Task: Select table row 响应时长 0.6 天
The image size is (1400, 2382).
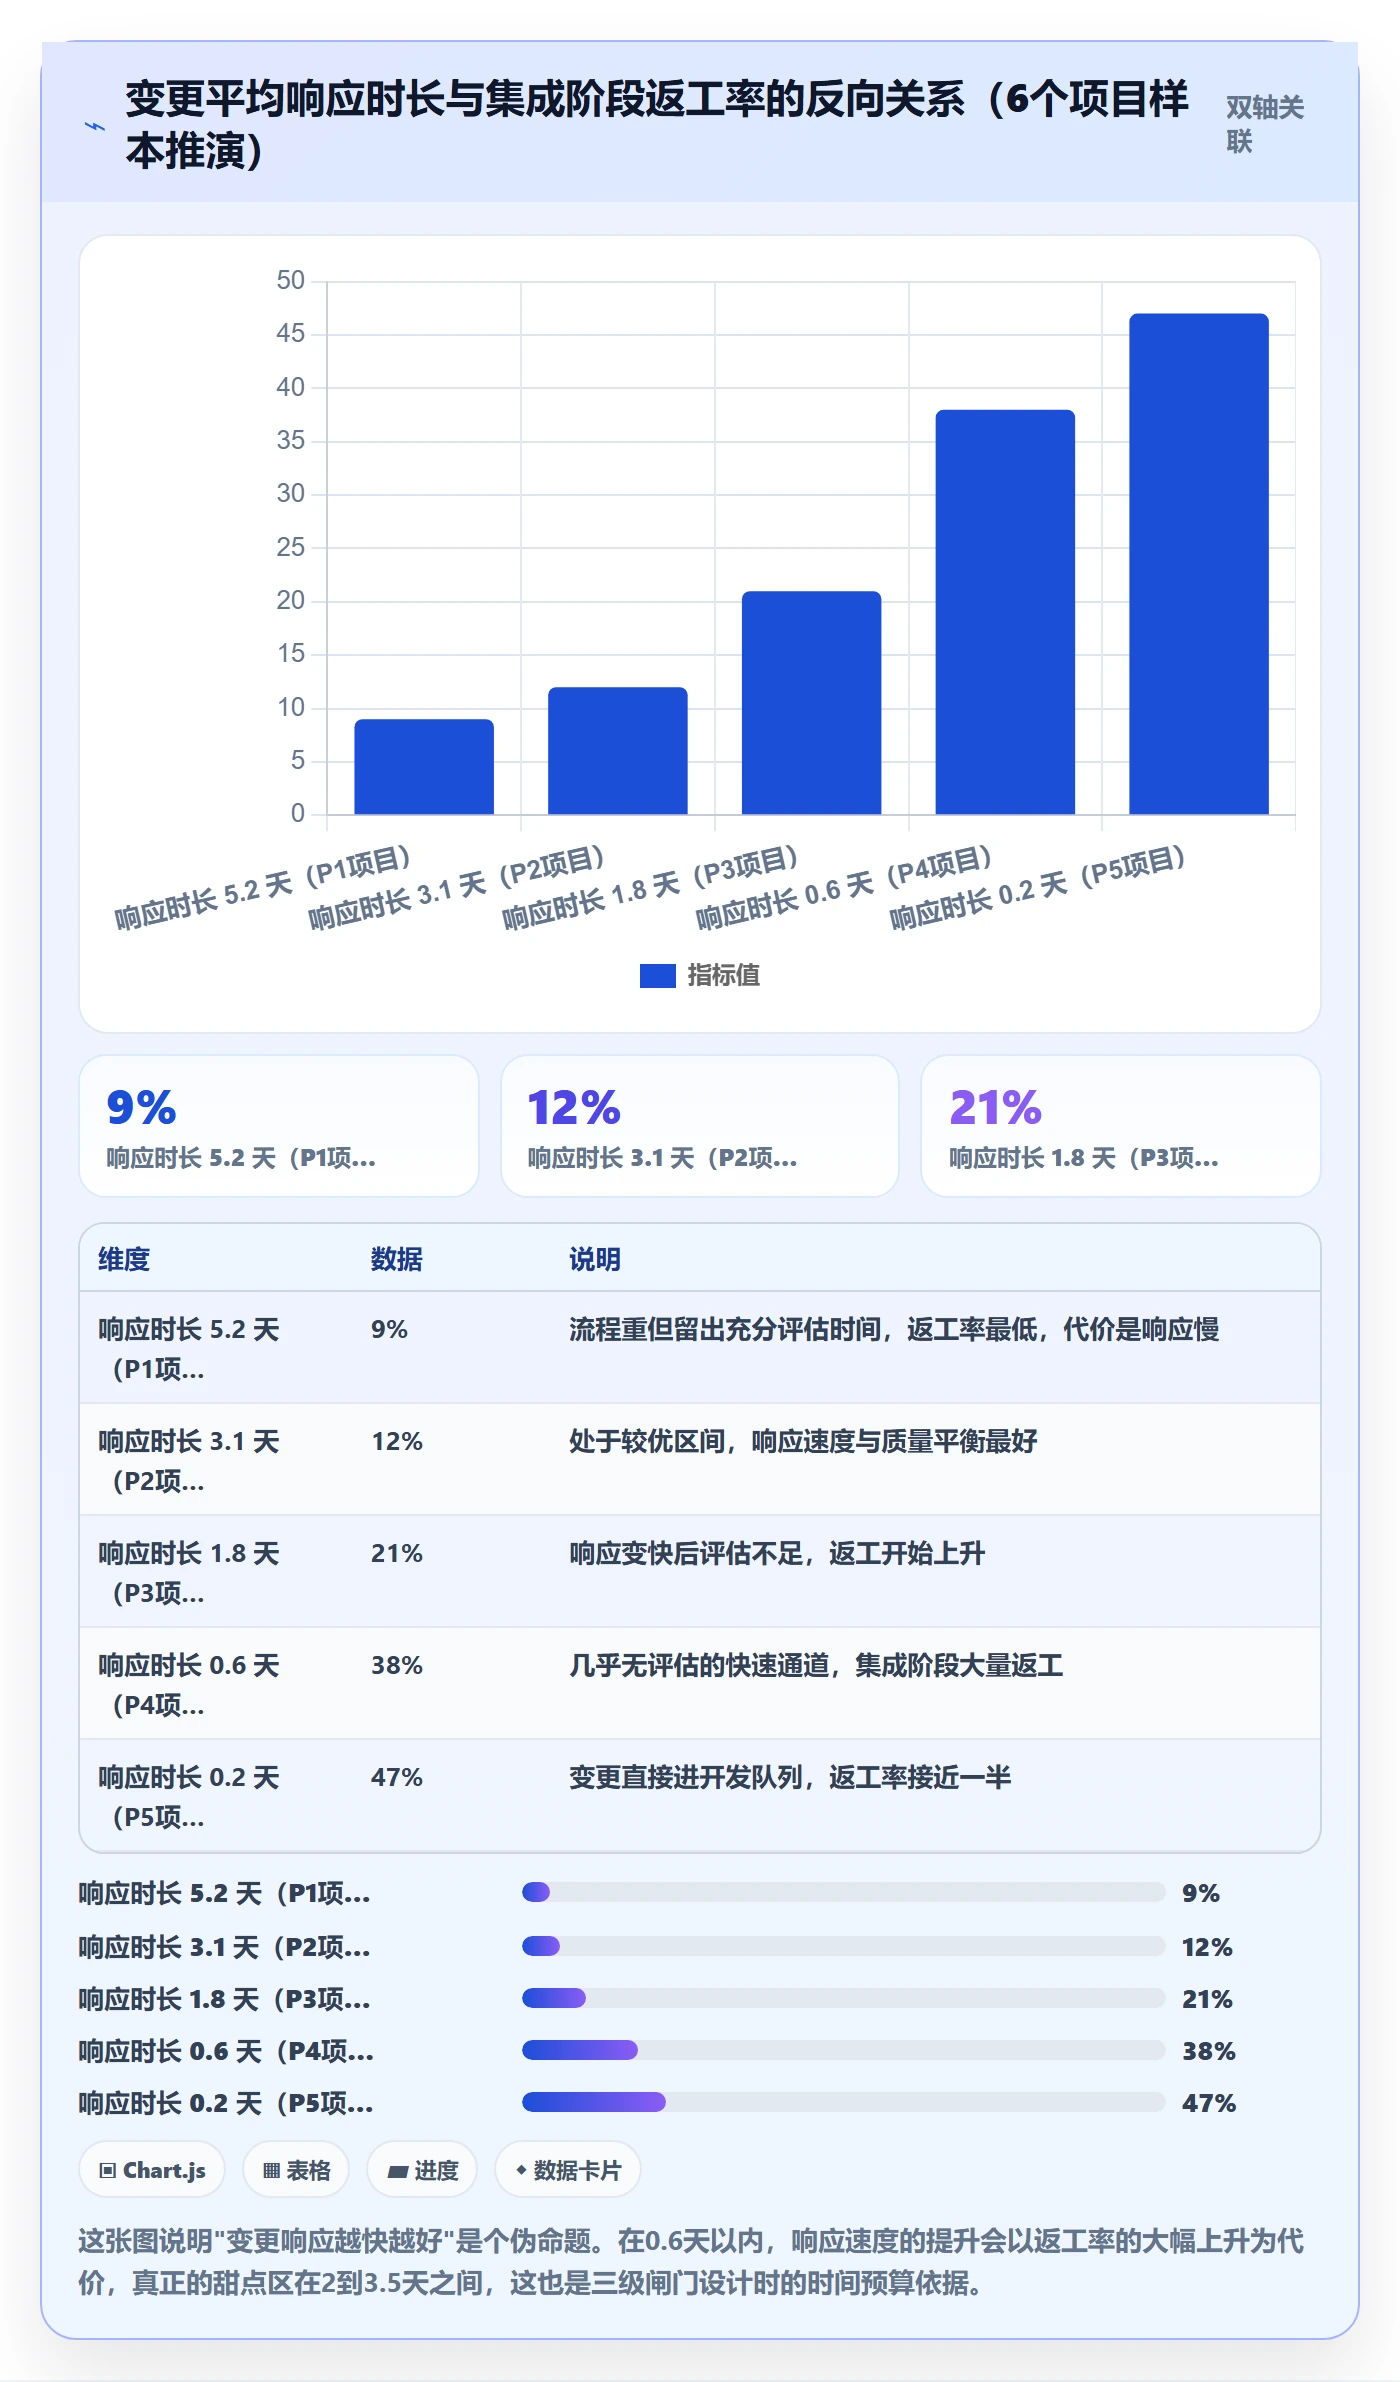Action: (x=700, y=1684)
